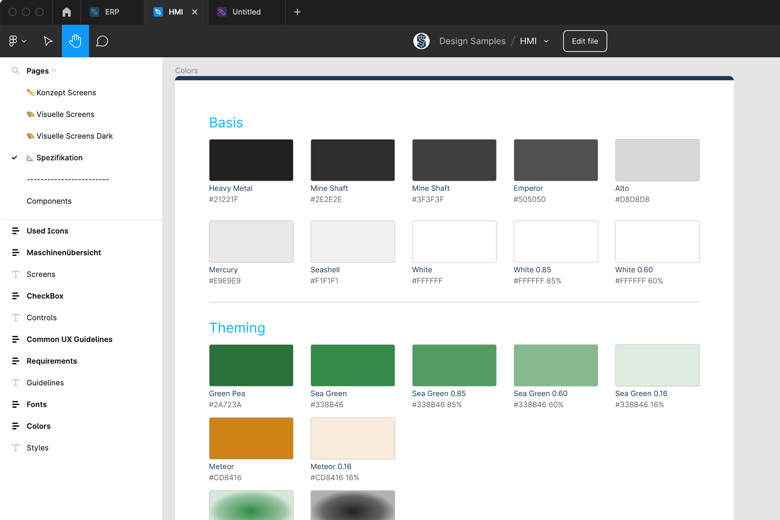Screen dimensions: 780x520
Task: Click the Mine Shaft #2E2E2E swatch
Action: [x=352, y=160]
